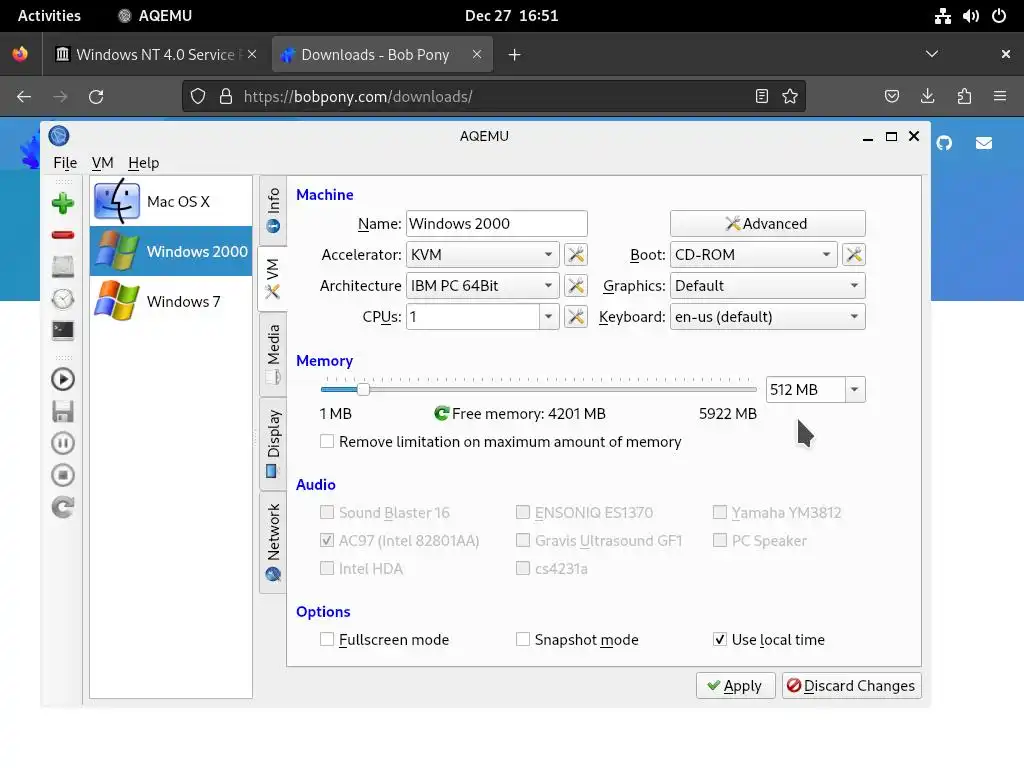Open the VM menu
Image resolution: width=1024 pixels, height=768 pixels.
pyautogui.click(x=103, y=163)
